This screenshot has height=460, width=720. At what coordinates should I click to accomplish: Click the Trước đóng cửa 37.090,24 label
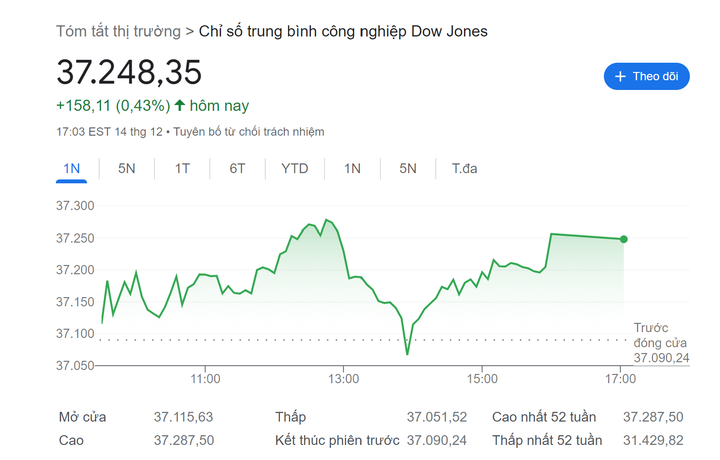660,343
